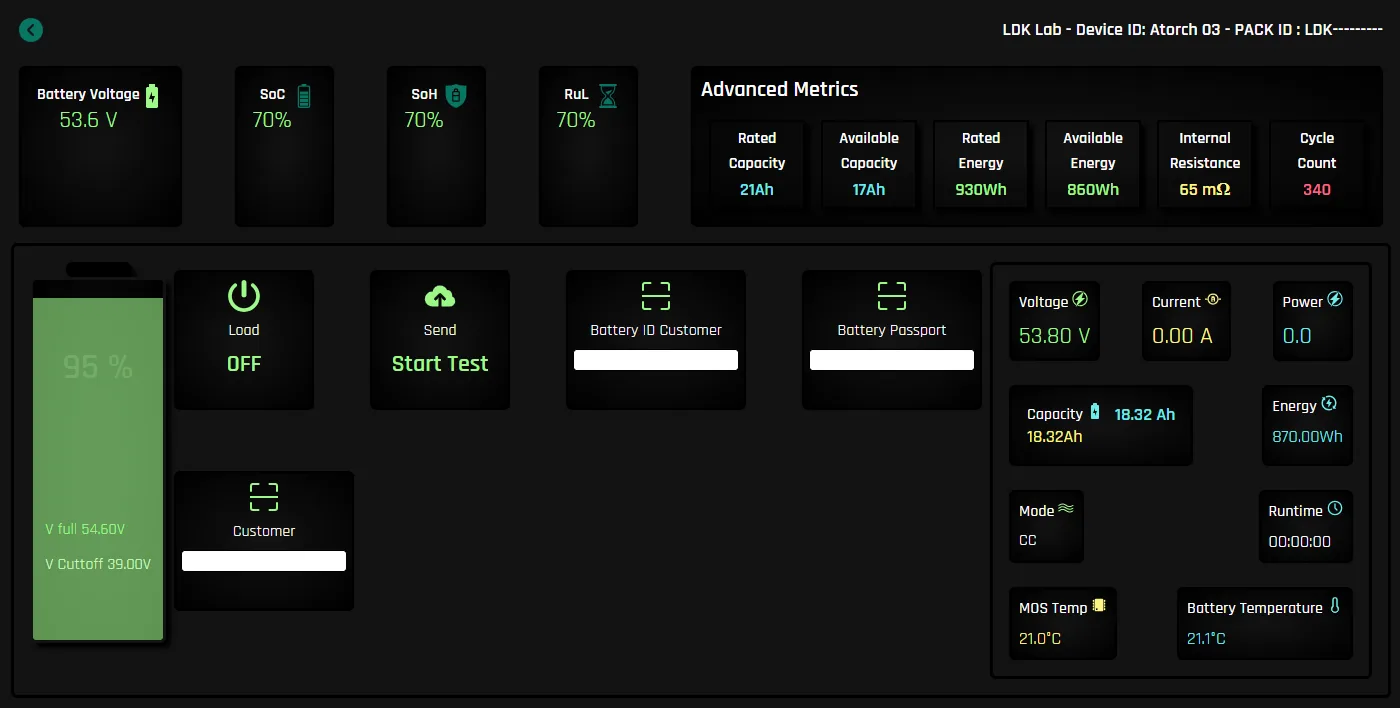Focus the Customer input field
Image resolution: width=1400 pixels, height=708 pixels.
[264, 561]
